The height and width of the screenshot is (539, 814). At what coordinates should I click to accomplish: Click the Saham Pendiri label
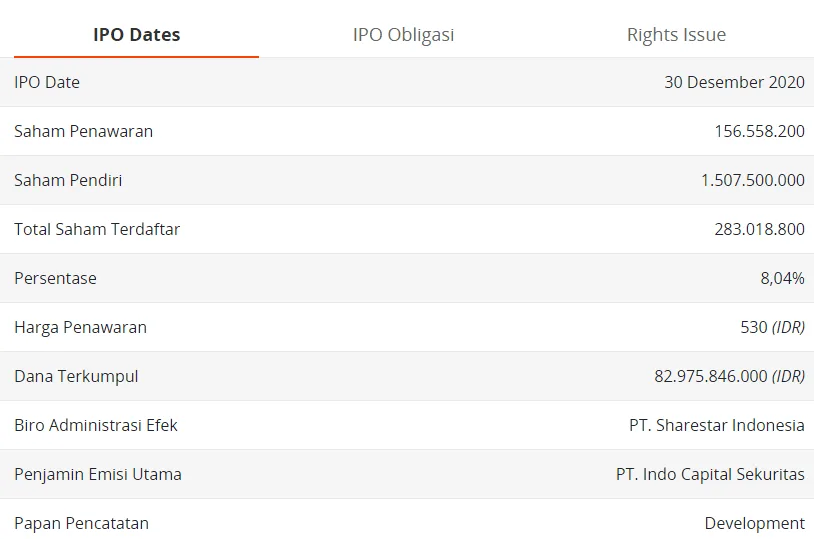(68, 180)
